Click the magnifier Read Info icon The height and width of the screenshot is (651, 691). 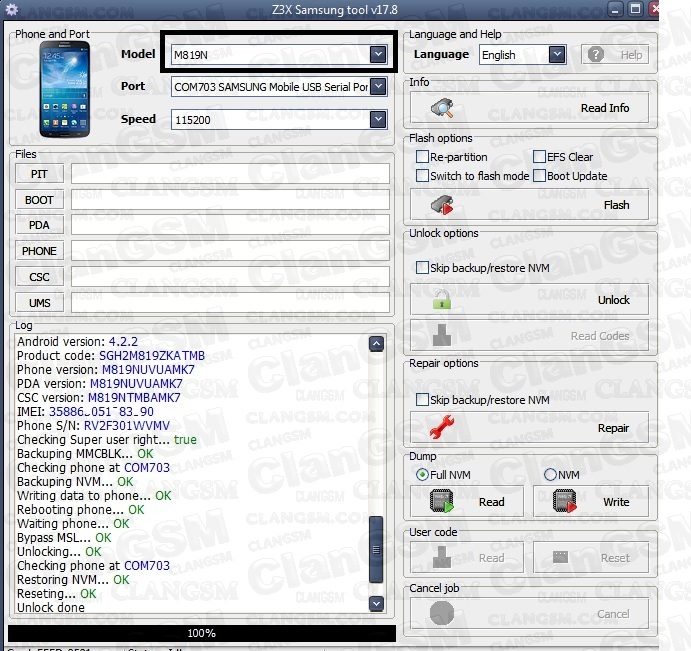(442, 108)
